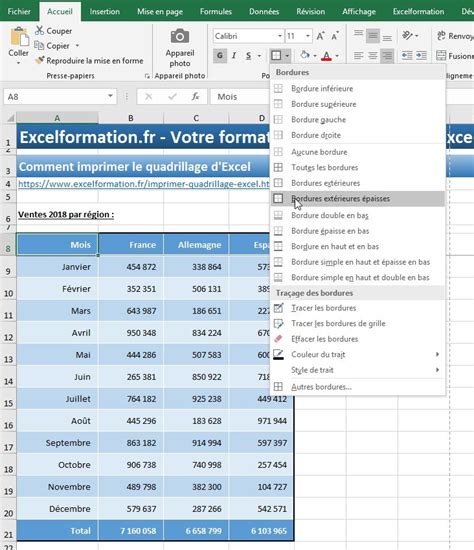
Task: Choose Aucune bordure option
Action: (x=358, y=152)
